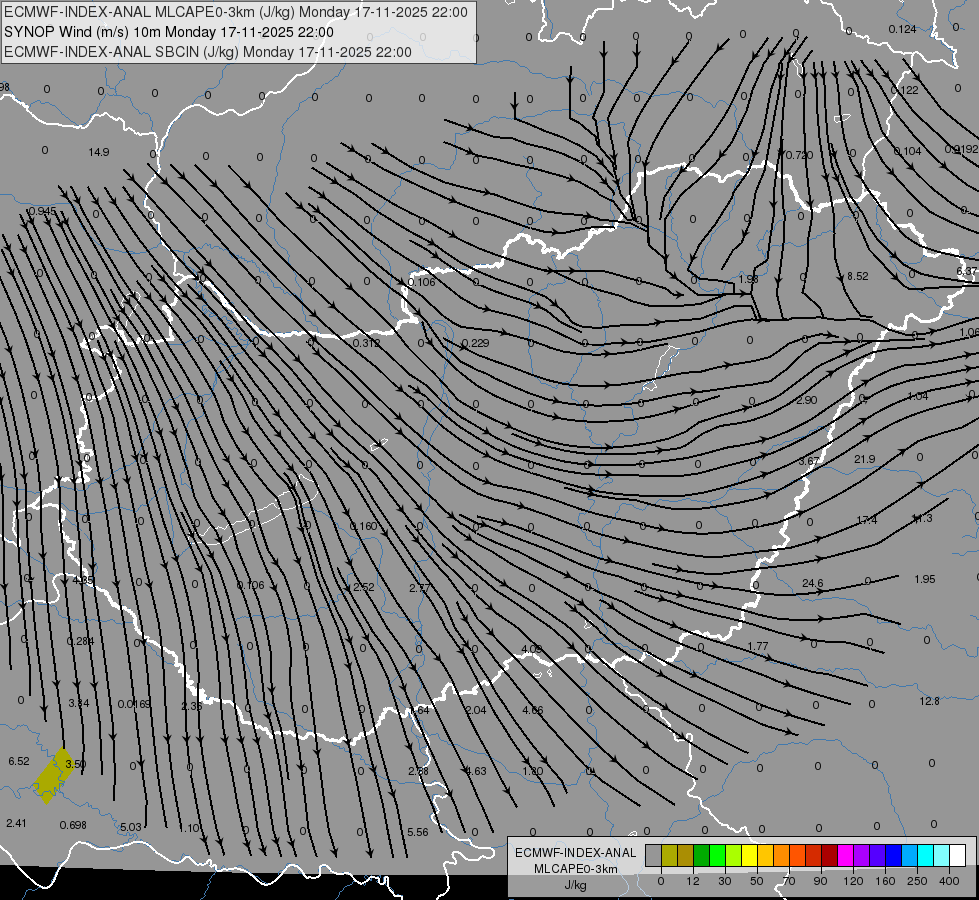This screenshot has width=979, height=900.
Task: Pick the pure yellow swatch in the color scale
Action: pos(750,855)
